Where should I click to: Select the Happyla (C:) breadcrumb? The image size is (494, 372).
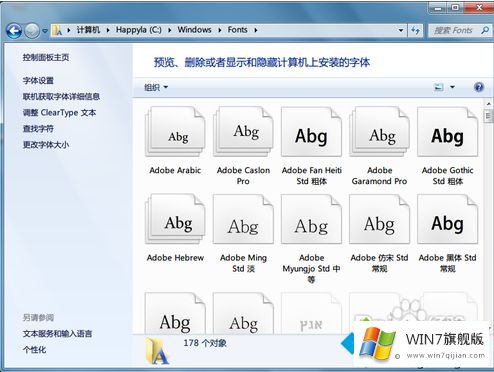coord(139,30)
